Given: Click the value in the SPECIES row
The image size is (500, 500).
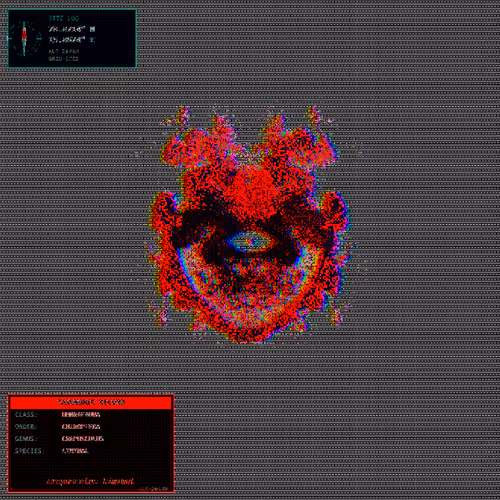Looking at the screenshot, I should [75, 451].
